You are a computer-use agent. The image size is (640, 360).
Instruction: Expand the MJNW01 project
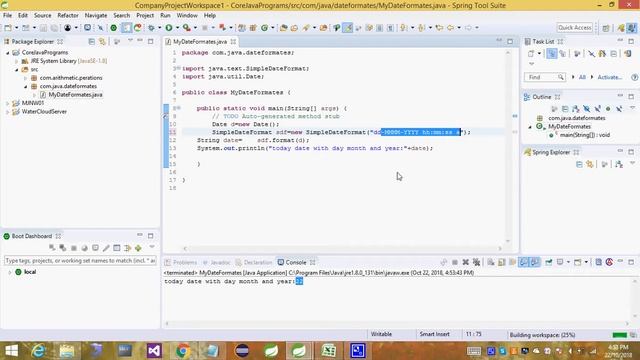pos(8,103)
